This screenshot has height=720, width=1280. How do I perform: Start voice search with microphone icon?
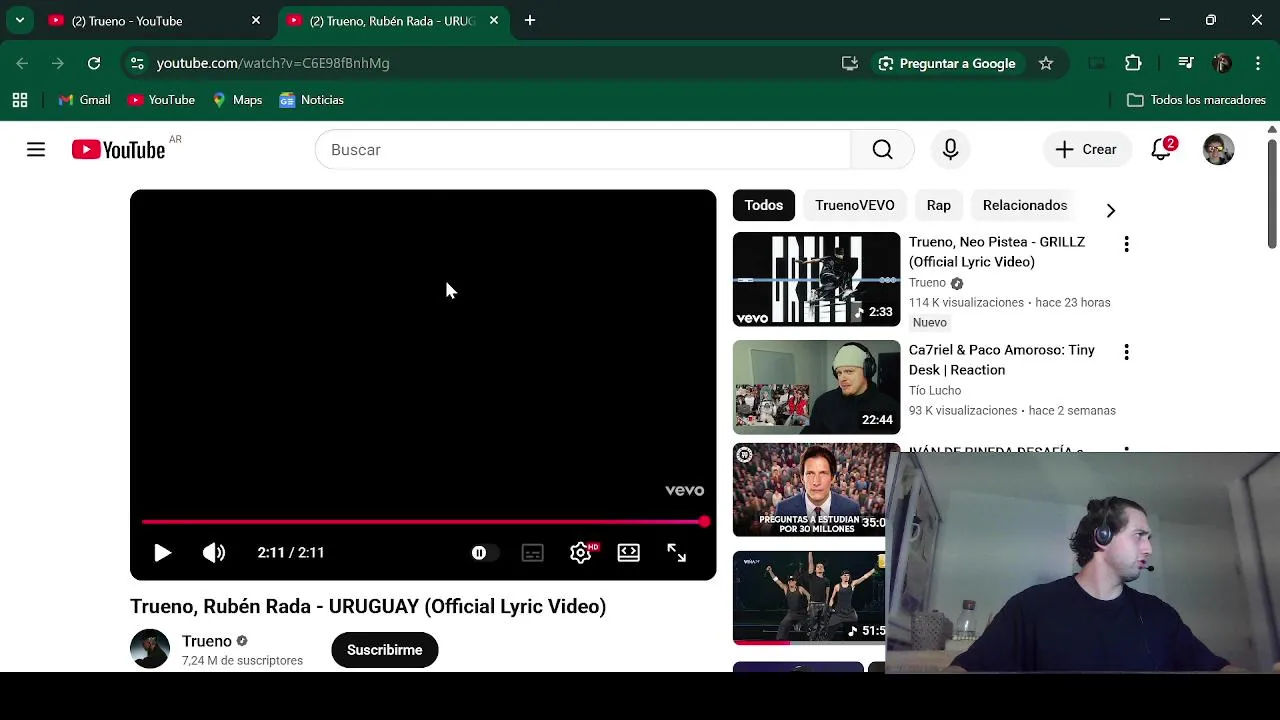950,150
